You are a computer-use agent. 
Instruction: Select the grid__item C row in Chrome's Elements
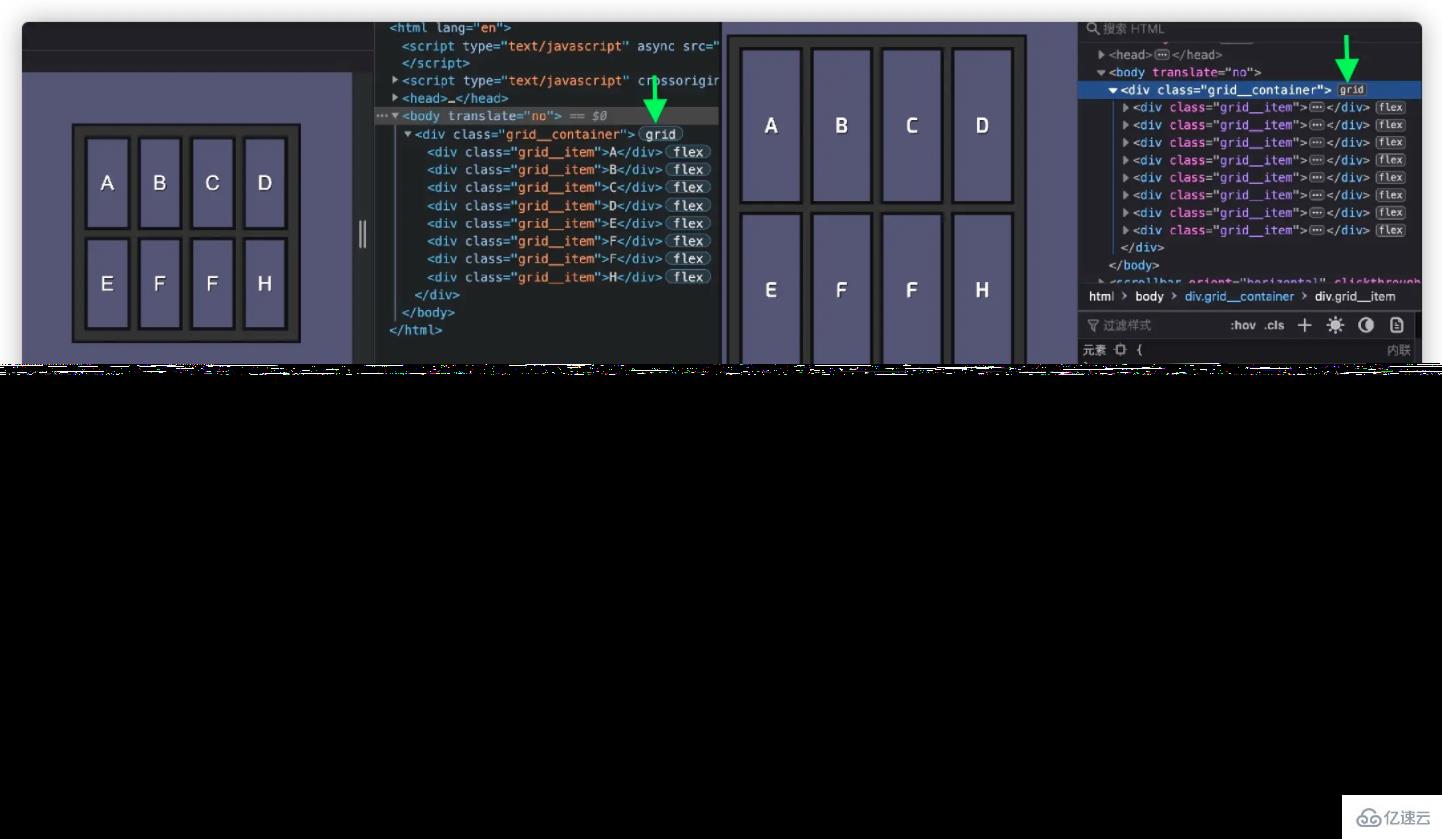[x=545, y=187]
